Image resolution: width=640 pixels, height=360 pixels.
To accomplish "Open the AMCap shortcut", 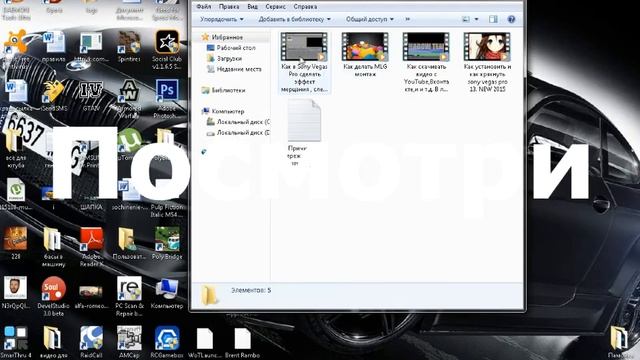I will tap(129, 342).
